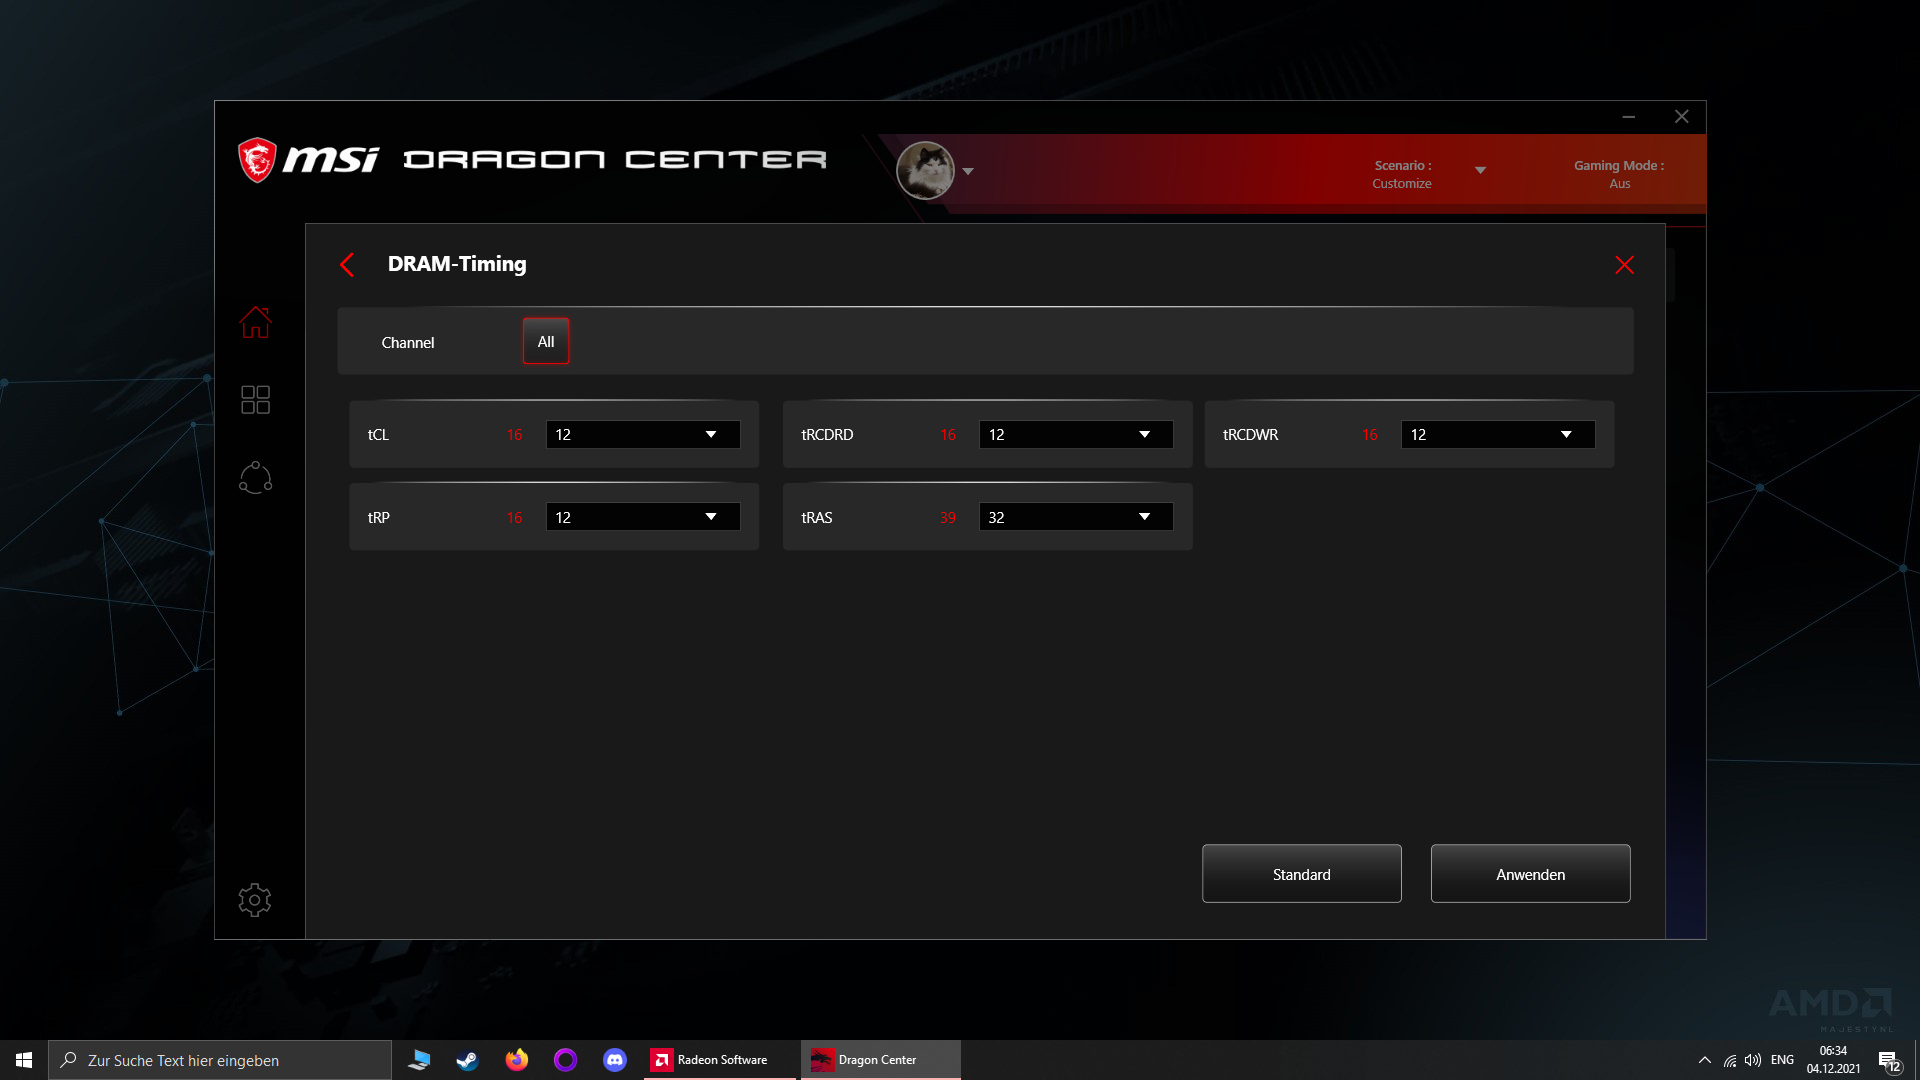Toggle the All channel button
Image resolution: width=1920 pixels, height=1080 pixels.
[545, 342]
